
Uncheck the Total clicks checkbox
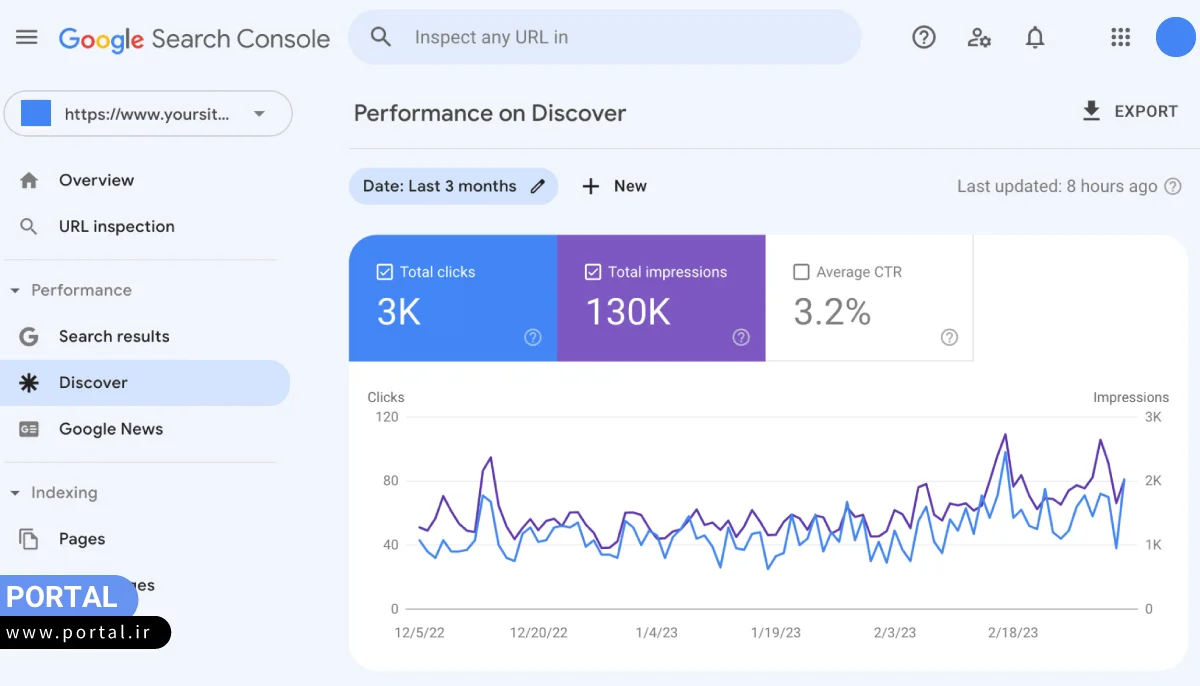(x=385, y=272)
